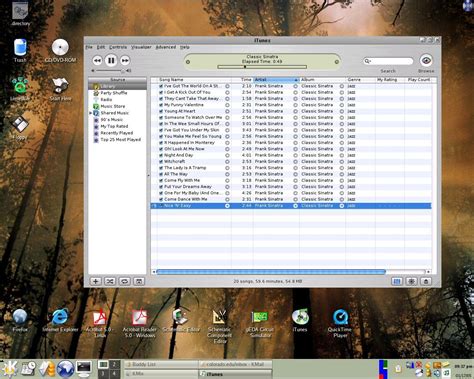Viewport: 474px width, 379px height.
Task: Click the Artist column sort arrow
Action: [296, 80]
